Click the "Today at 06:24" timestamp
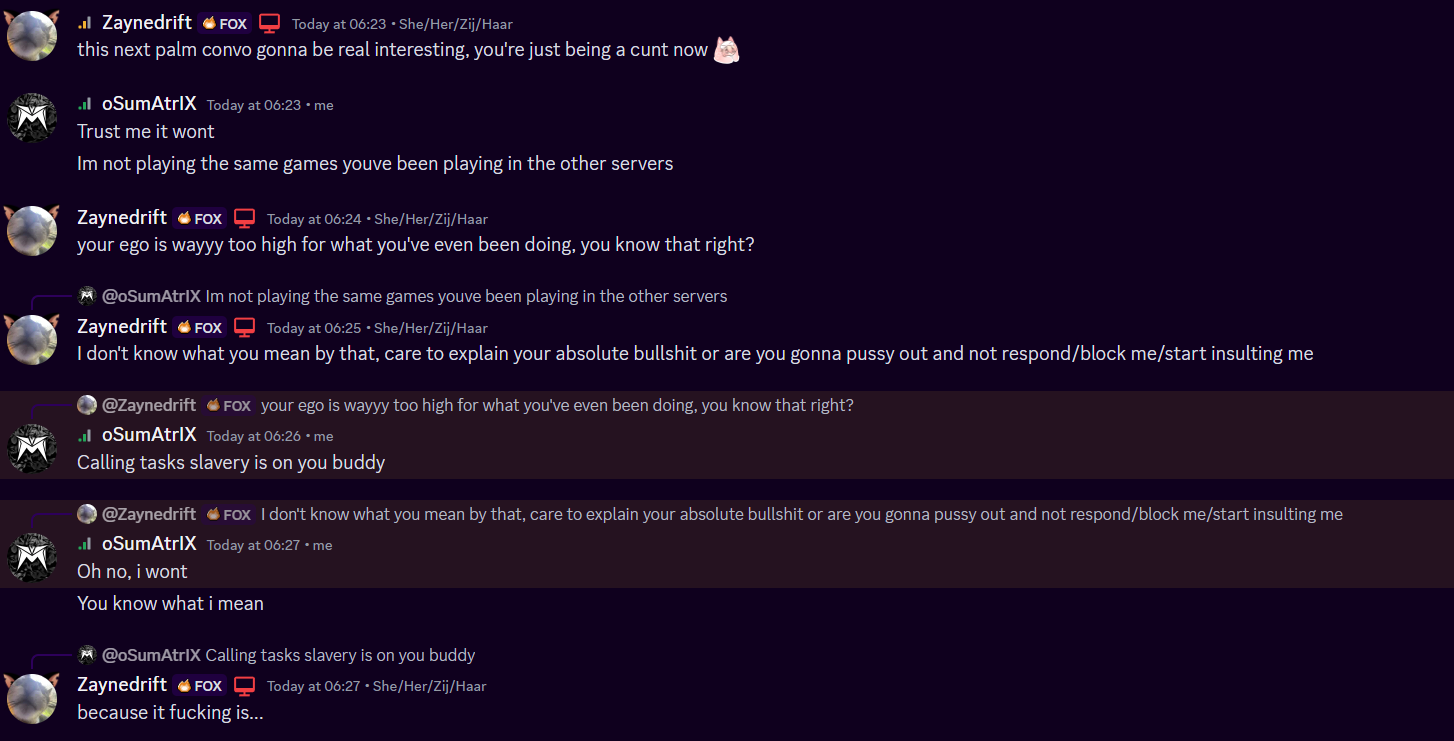This screenshot has width=1454, height=741. click(x=312, y=219)
